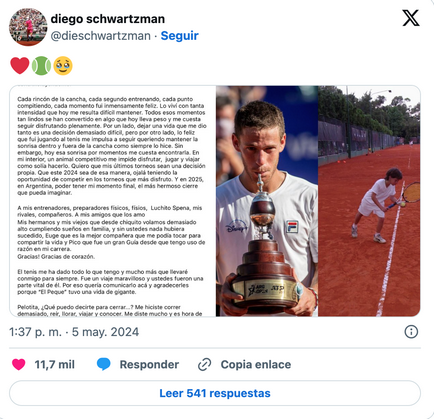
Task: Click the reply speech bubble icon
Action: click(104, 364)
